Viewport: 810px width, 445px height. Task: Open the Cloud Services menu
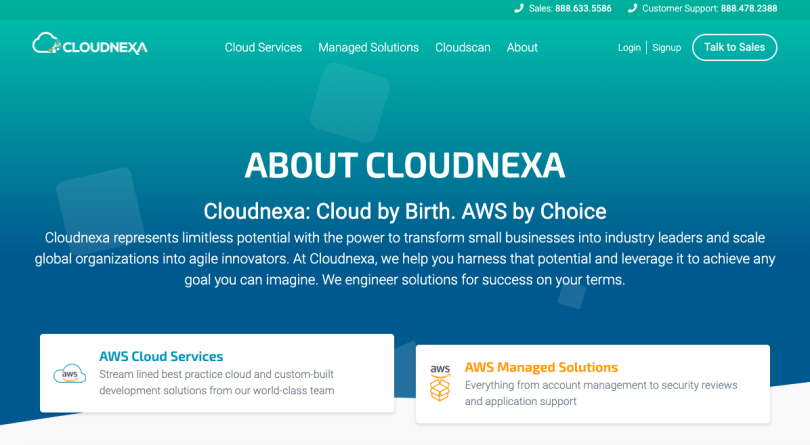[263, 47]
